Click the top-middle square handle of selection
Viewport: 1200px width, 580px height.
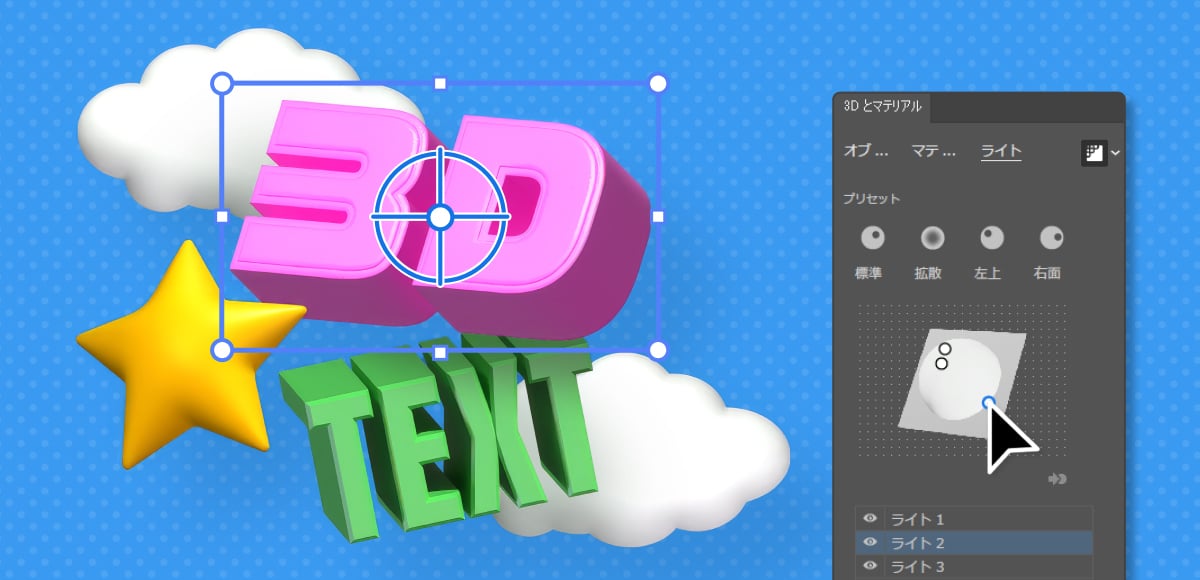coord(440,84)
